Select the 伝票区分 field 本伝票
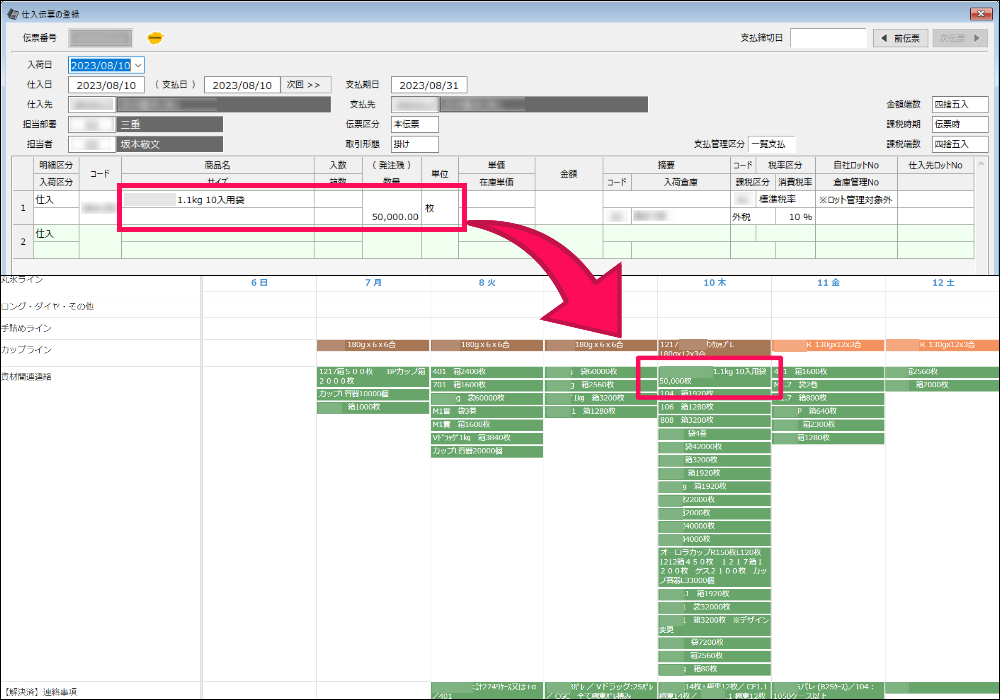 (x=415, y=124)
